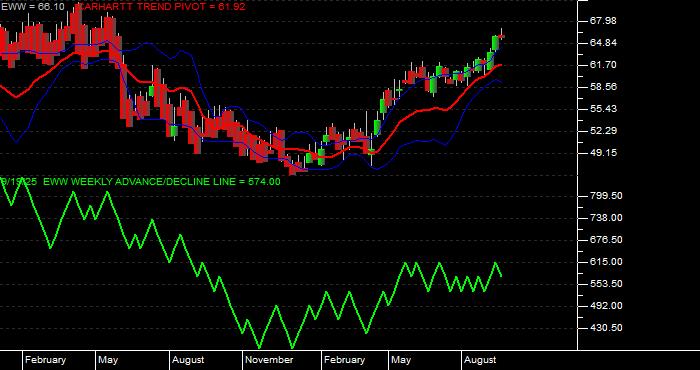Click price axis value 49.15
The image size is (700, 370).
coord(602,153)
